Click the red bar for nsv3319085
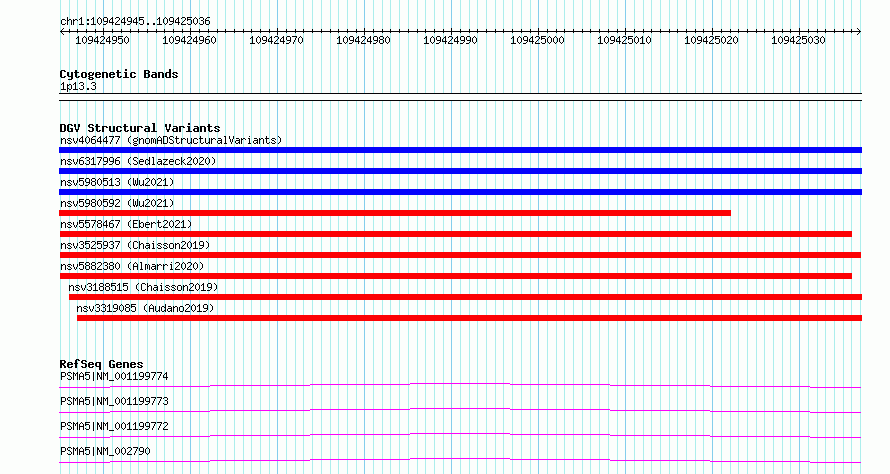Viewport: 890px width, 474px height. click(469, 318)
